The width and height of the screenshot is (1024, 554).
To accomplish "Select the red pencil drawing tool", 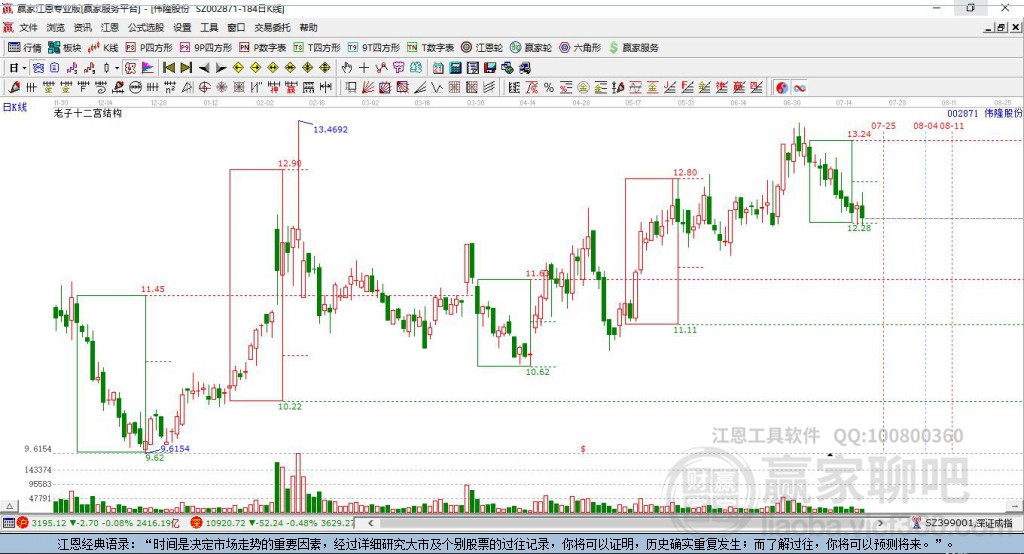I will (14, 87).
